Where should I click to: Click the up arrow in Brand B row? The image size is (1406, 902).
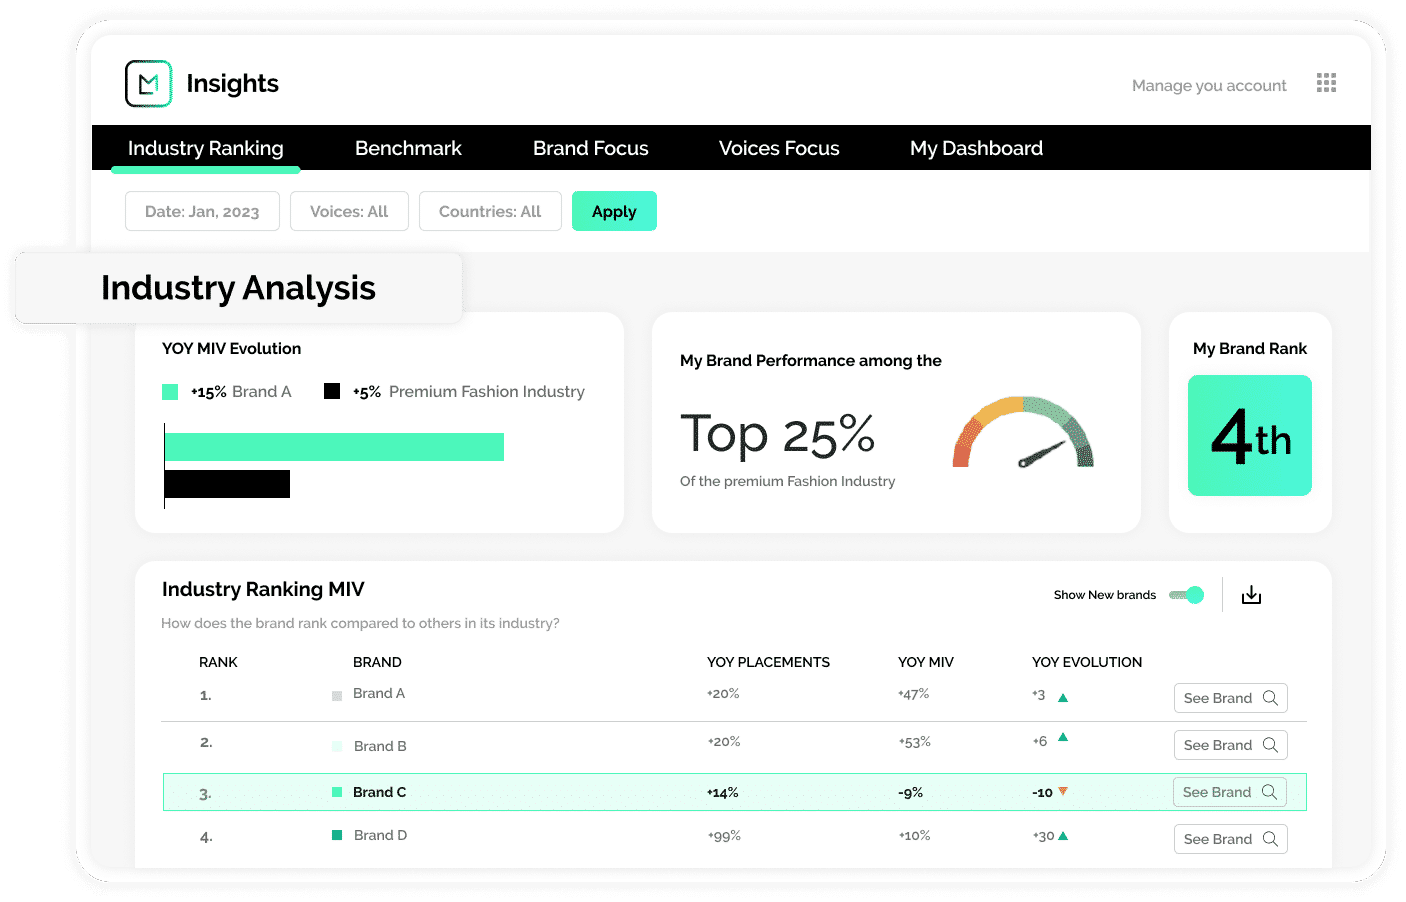(1063, 737)
